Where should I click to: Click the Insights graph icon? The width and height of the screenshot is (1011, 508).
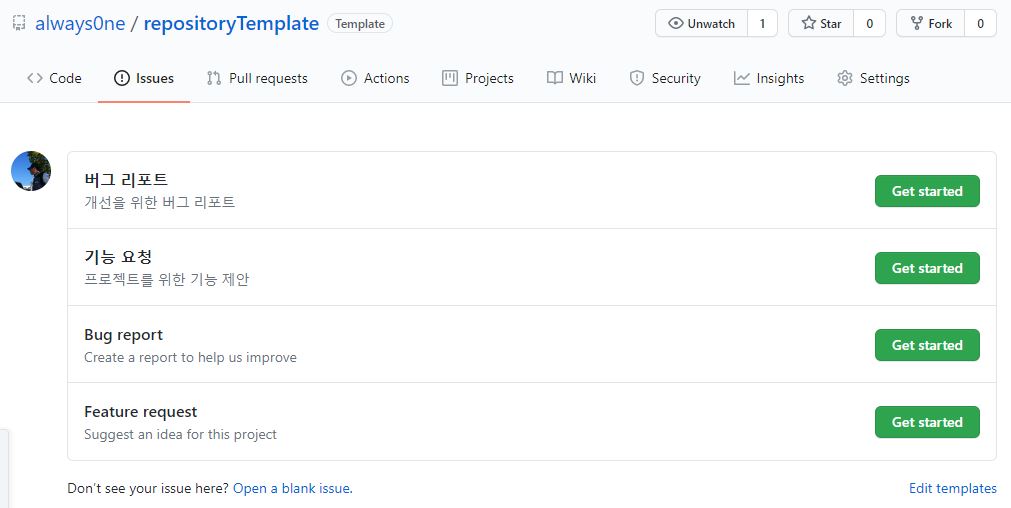[x=741, y=78]
